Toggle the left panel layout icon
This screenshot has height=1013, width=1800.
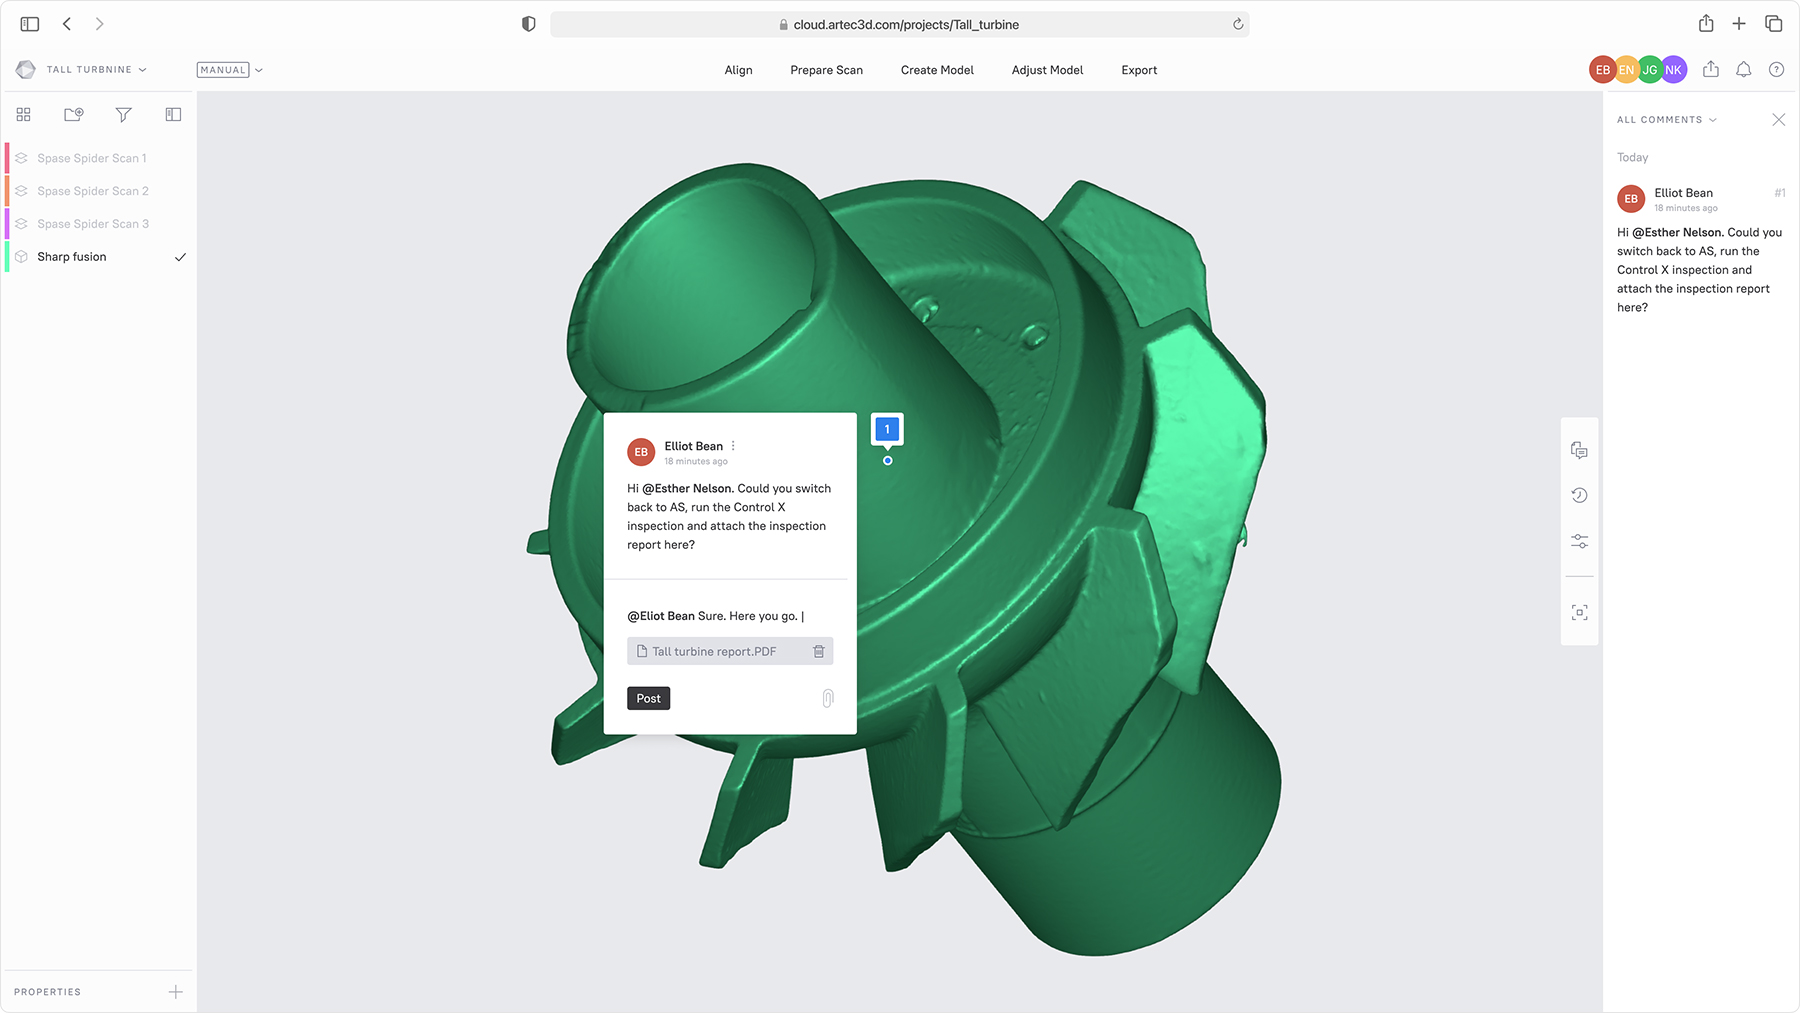[173, 115]
